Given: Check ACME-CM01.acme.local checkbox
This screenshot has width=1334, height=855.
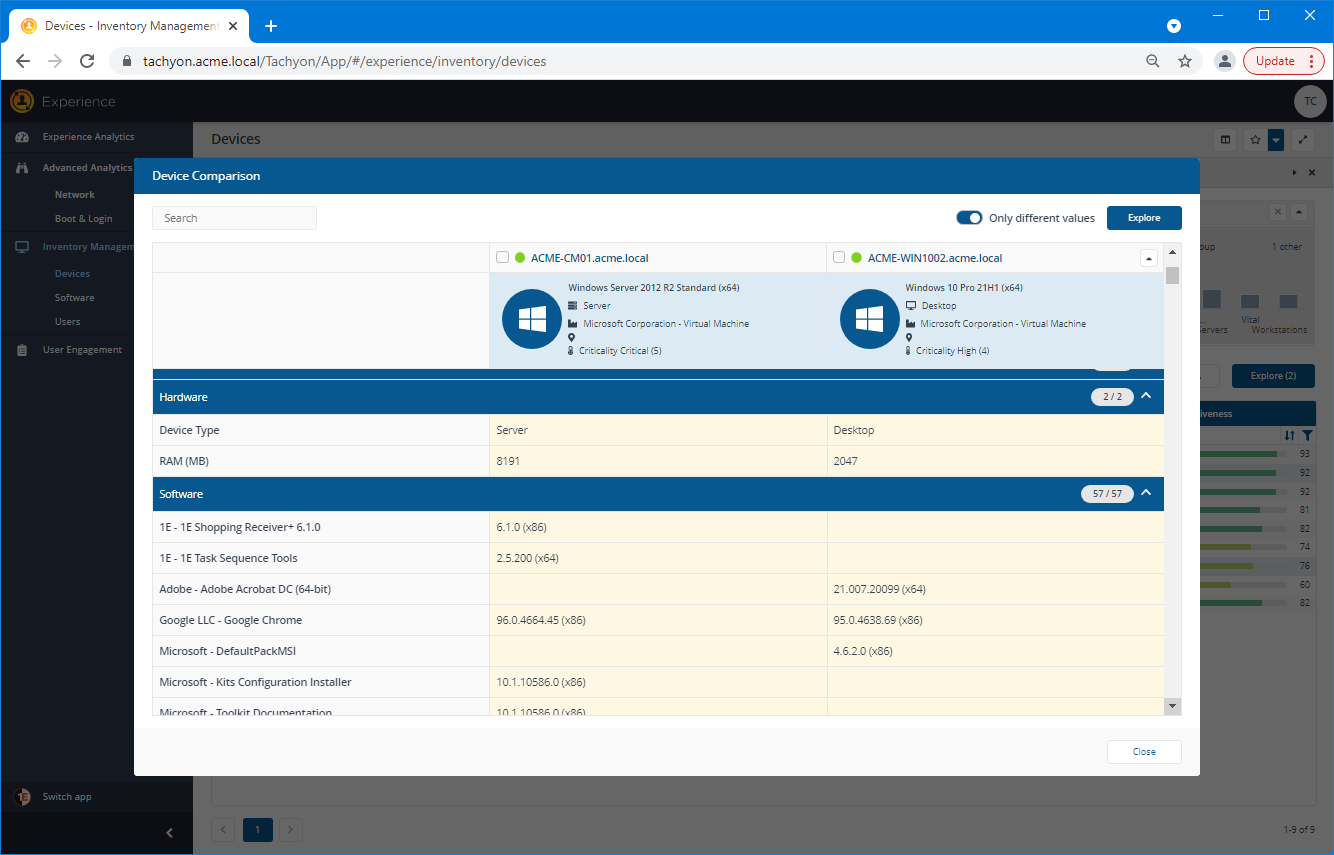Looking at the screenshot, I should click(x=503, y=257).
